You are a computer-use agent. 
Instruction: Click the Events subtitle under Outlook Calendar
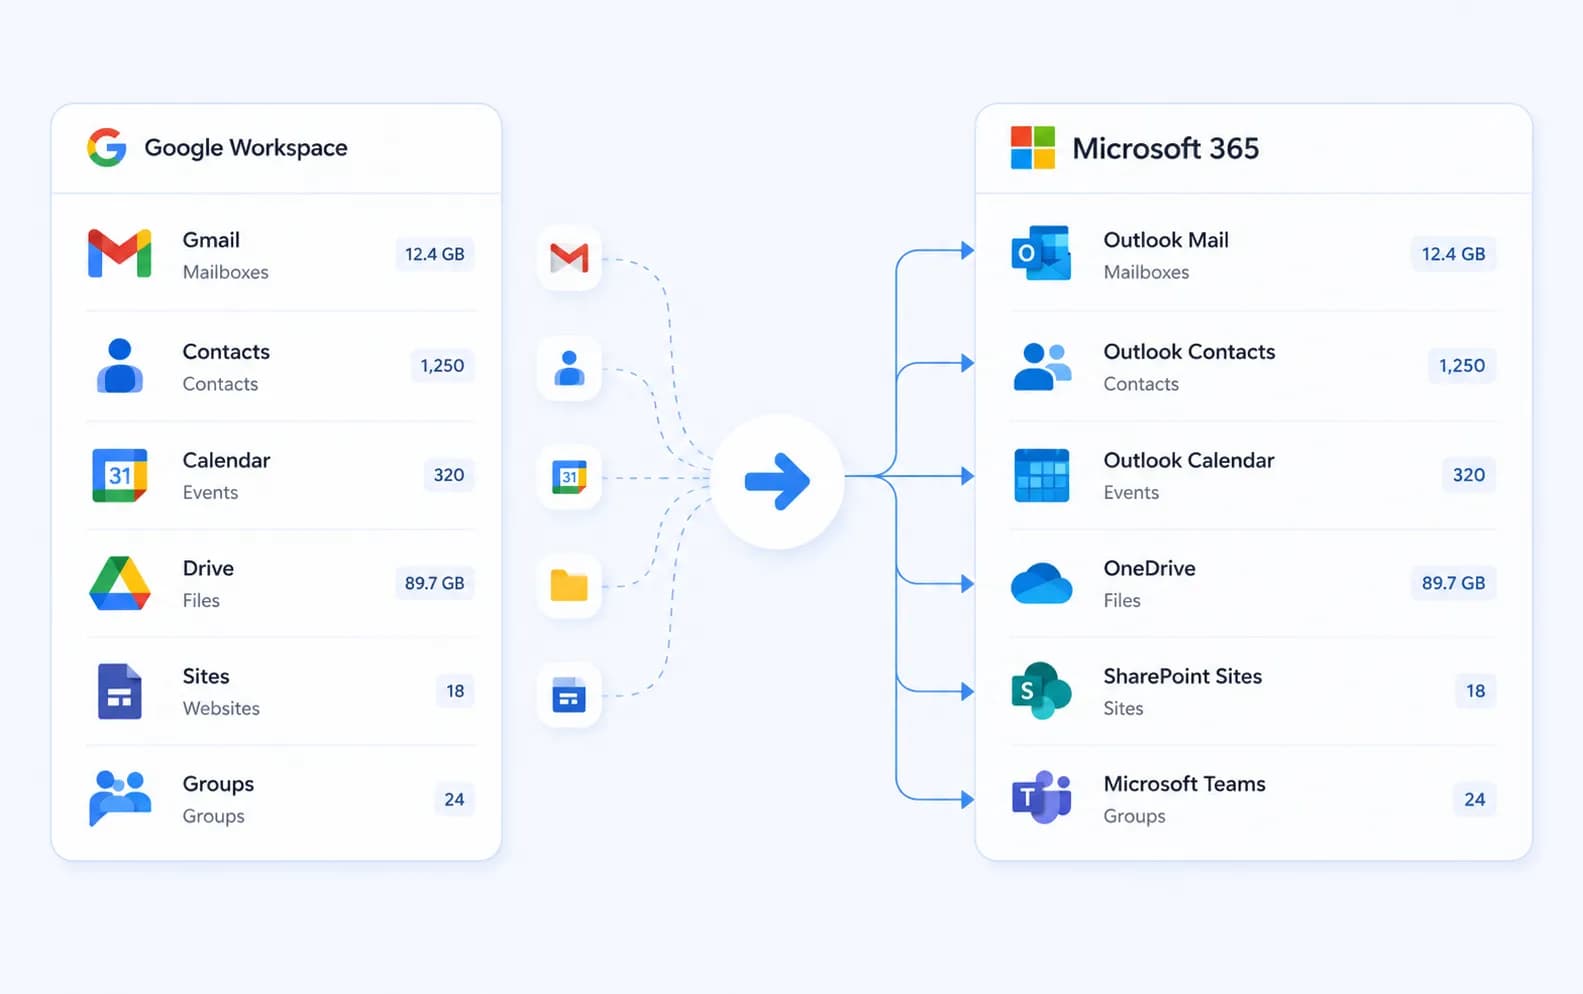coord(1131,492)
